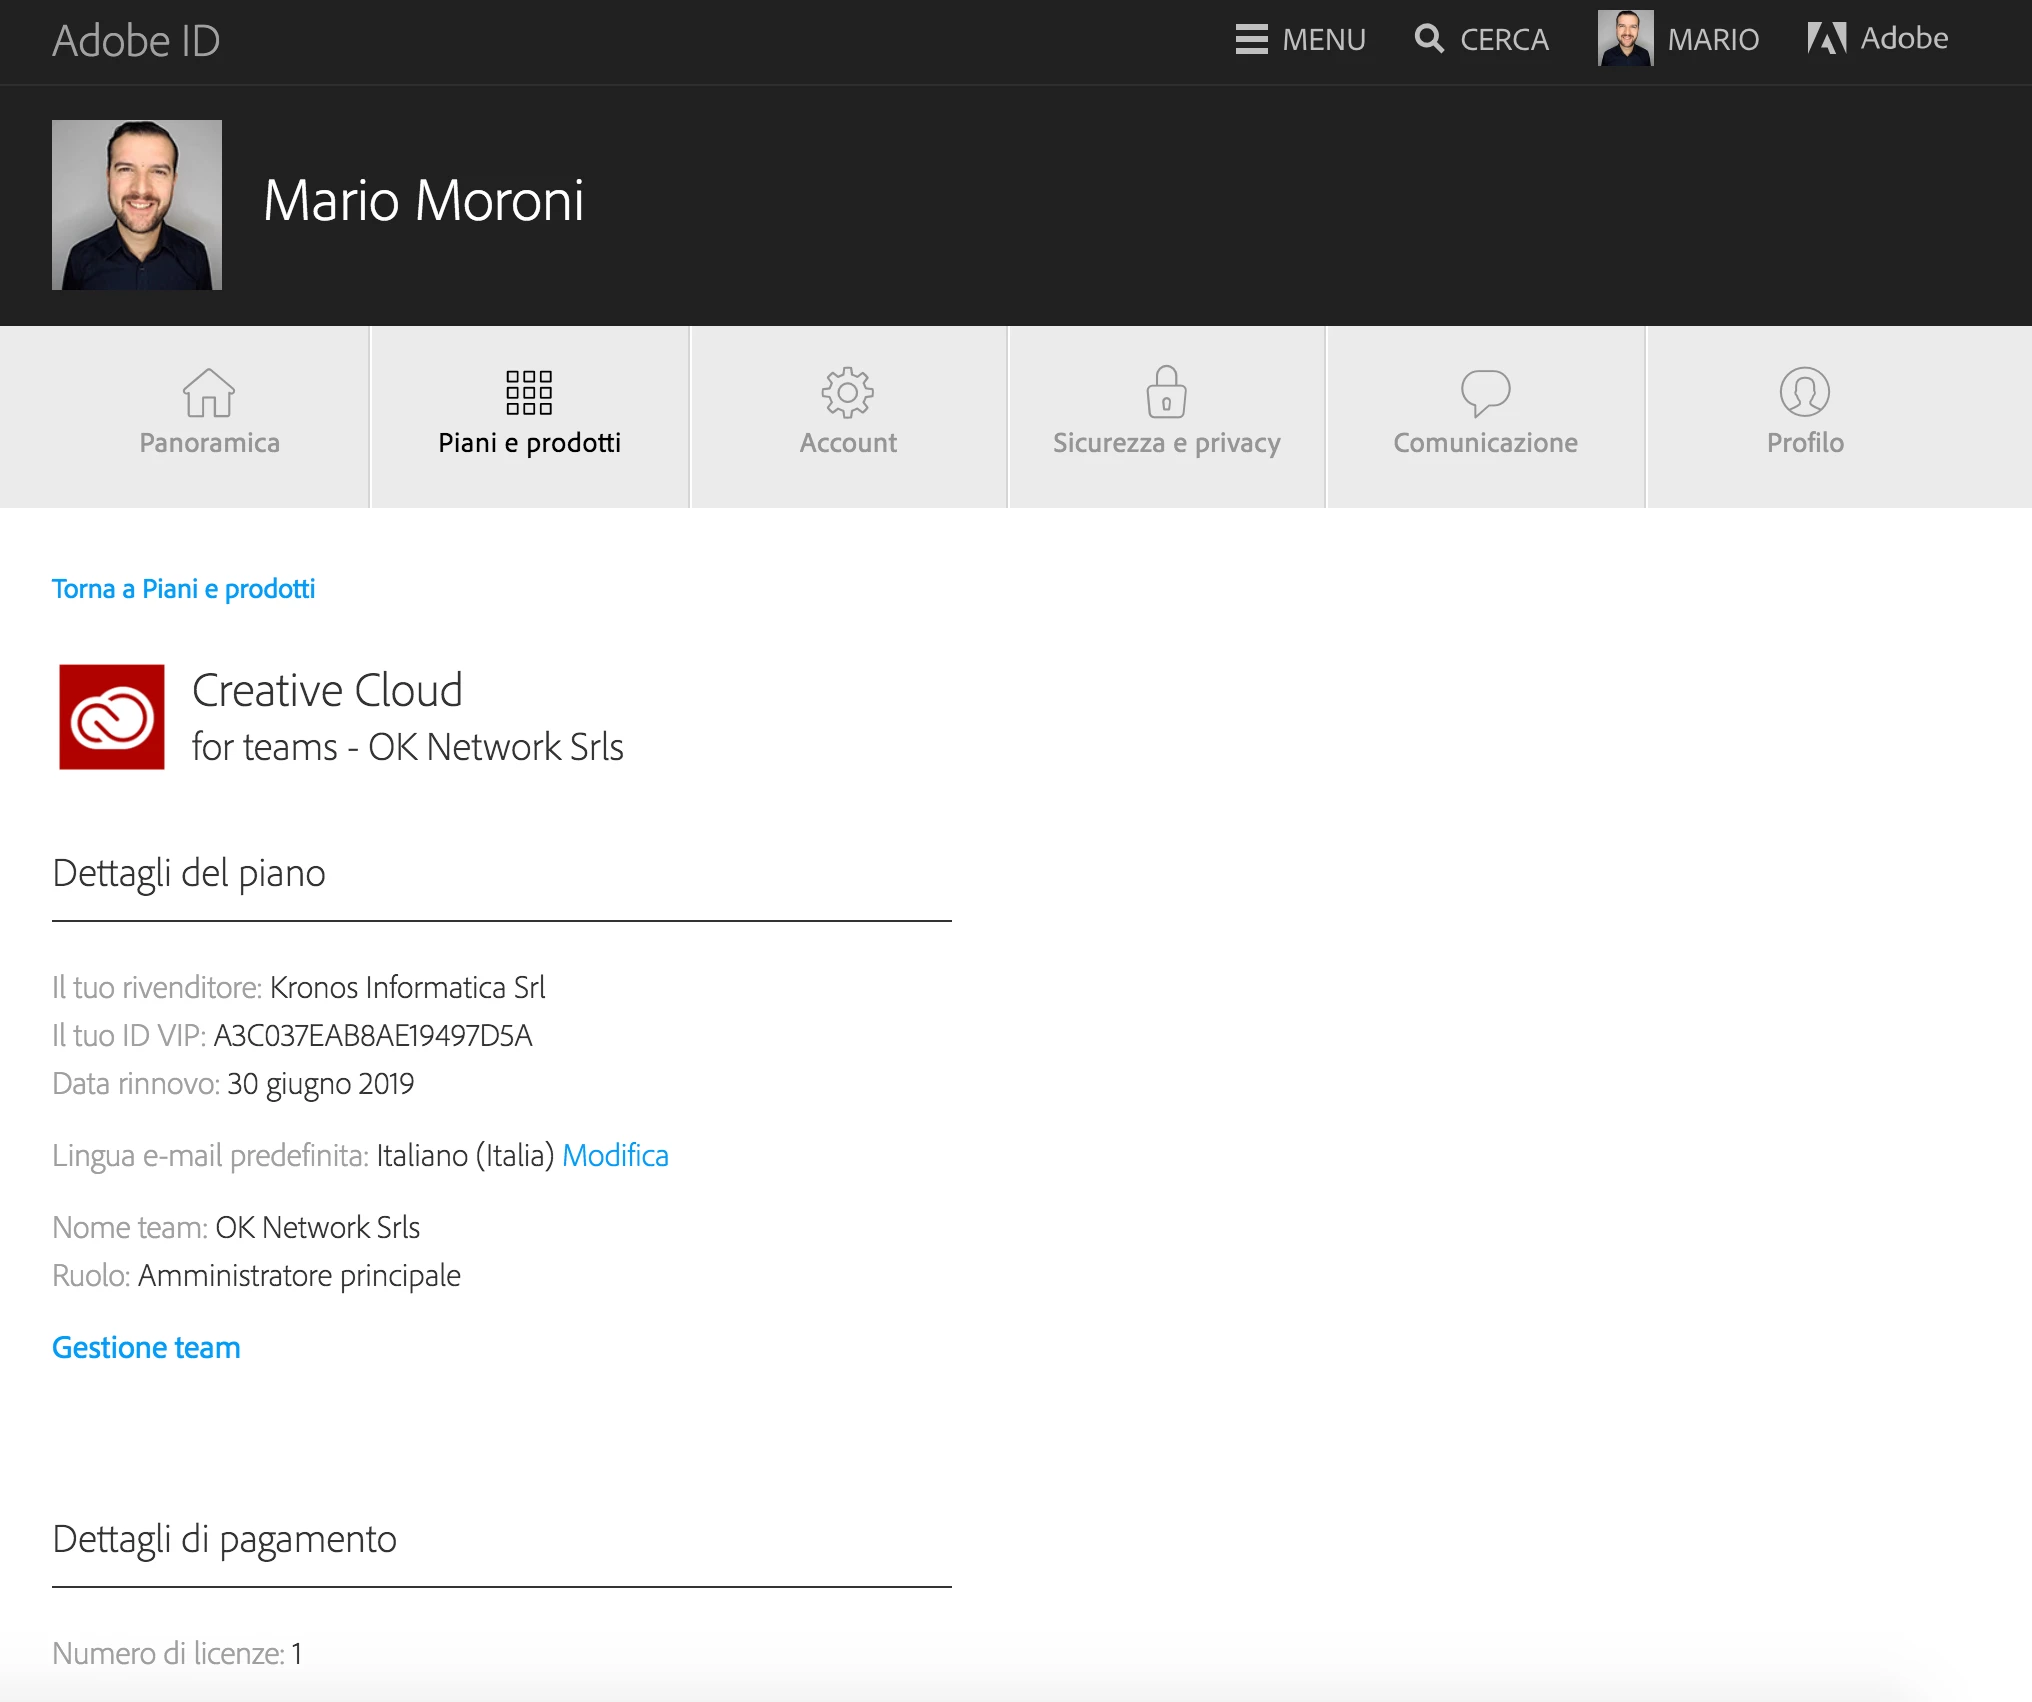Viewport: 2032px width, 1702px height.
Task: Click the Numero di licenze: 1 line
Action: 177,1653
